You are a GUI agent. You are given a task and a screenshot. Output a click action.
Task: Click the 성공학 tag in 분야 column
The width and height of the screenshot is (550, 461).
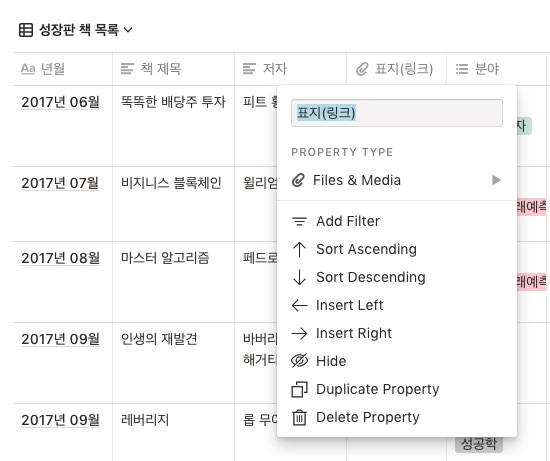pyautogui.click(x=478, y=444)
